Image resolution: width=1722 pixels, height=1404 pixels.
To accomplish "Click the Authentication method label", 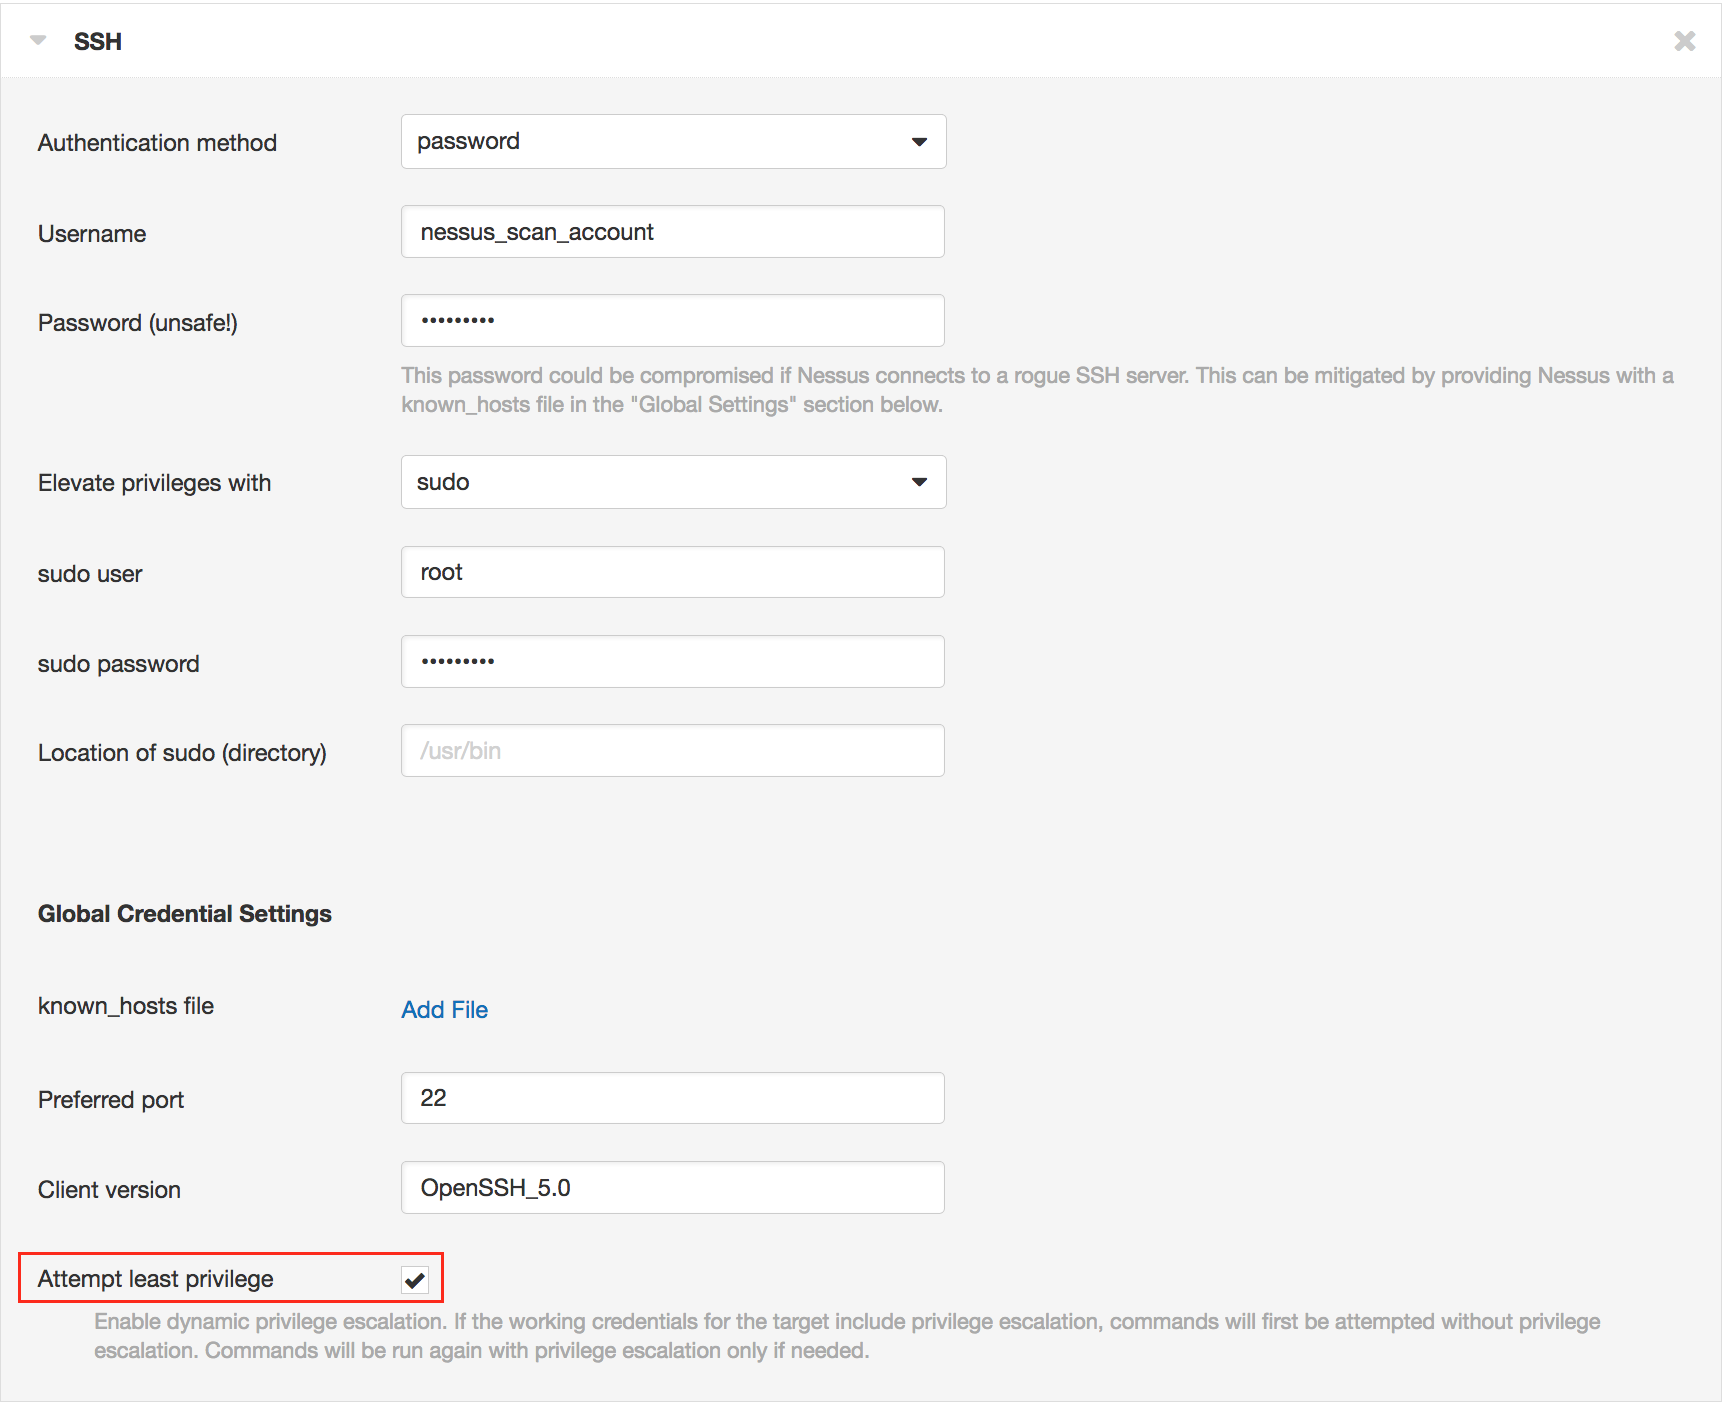I will [x=157, y=143].
